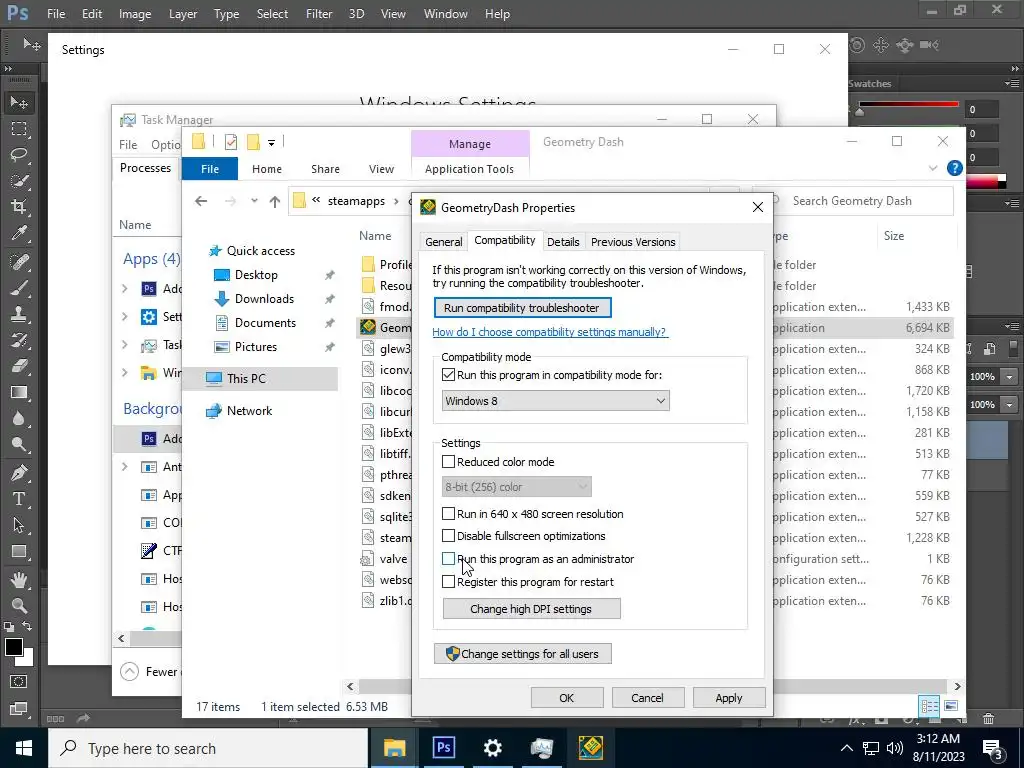This screenshot has width=1024, height=768.
Task: Select the Blur tool
Action: click(x=19, y=419)
